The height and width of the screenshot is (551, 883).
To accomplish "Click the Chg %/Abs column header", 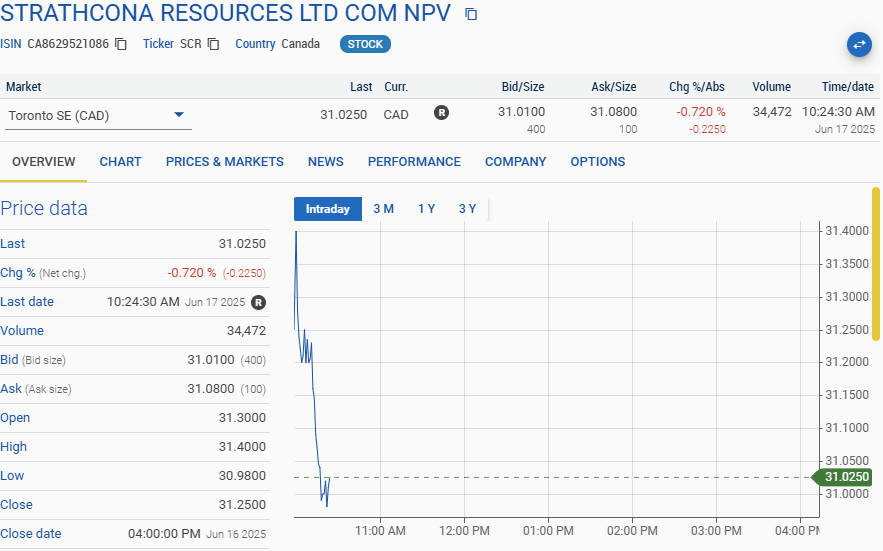I will tap(697, 87).
